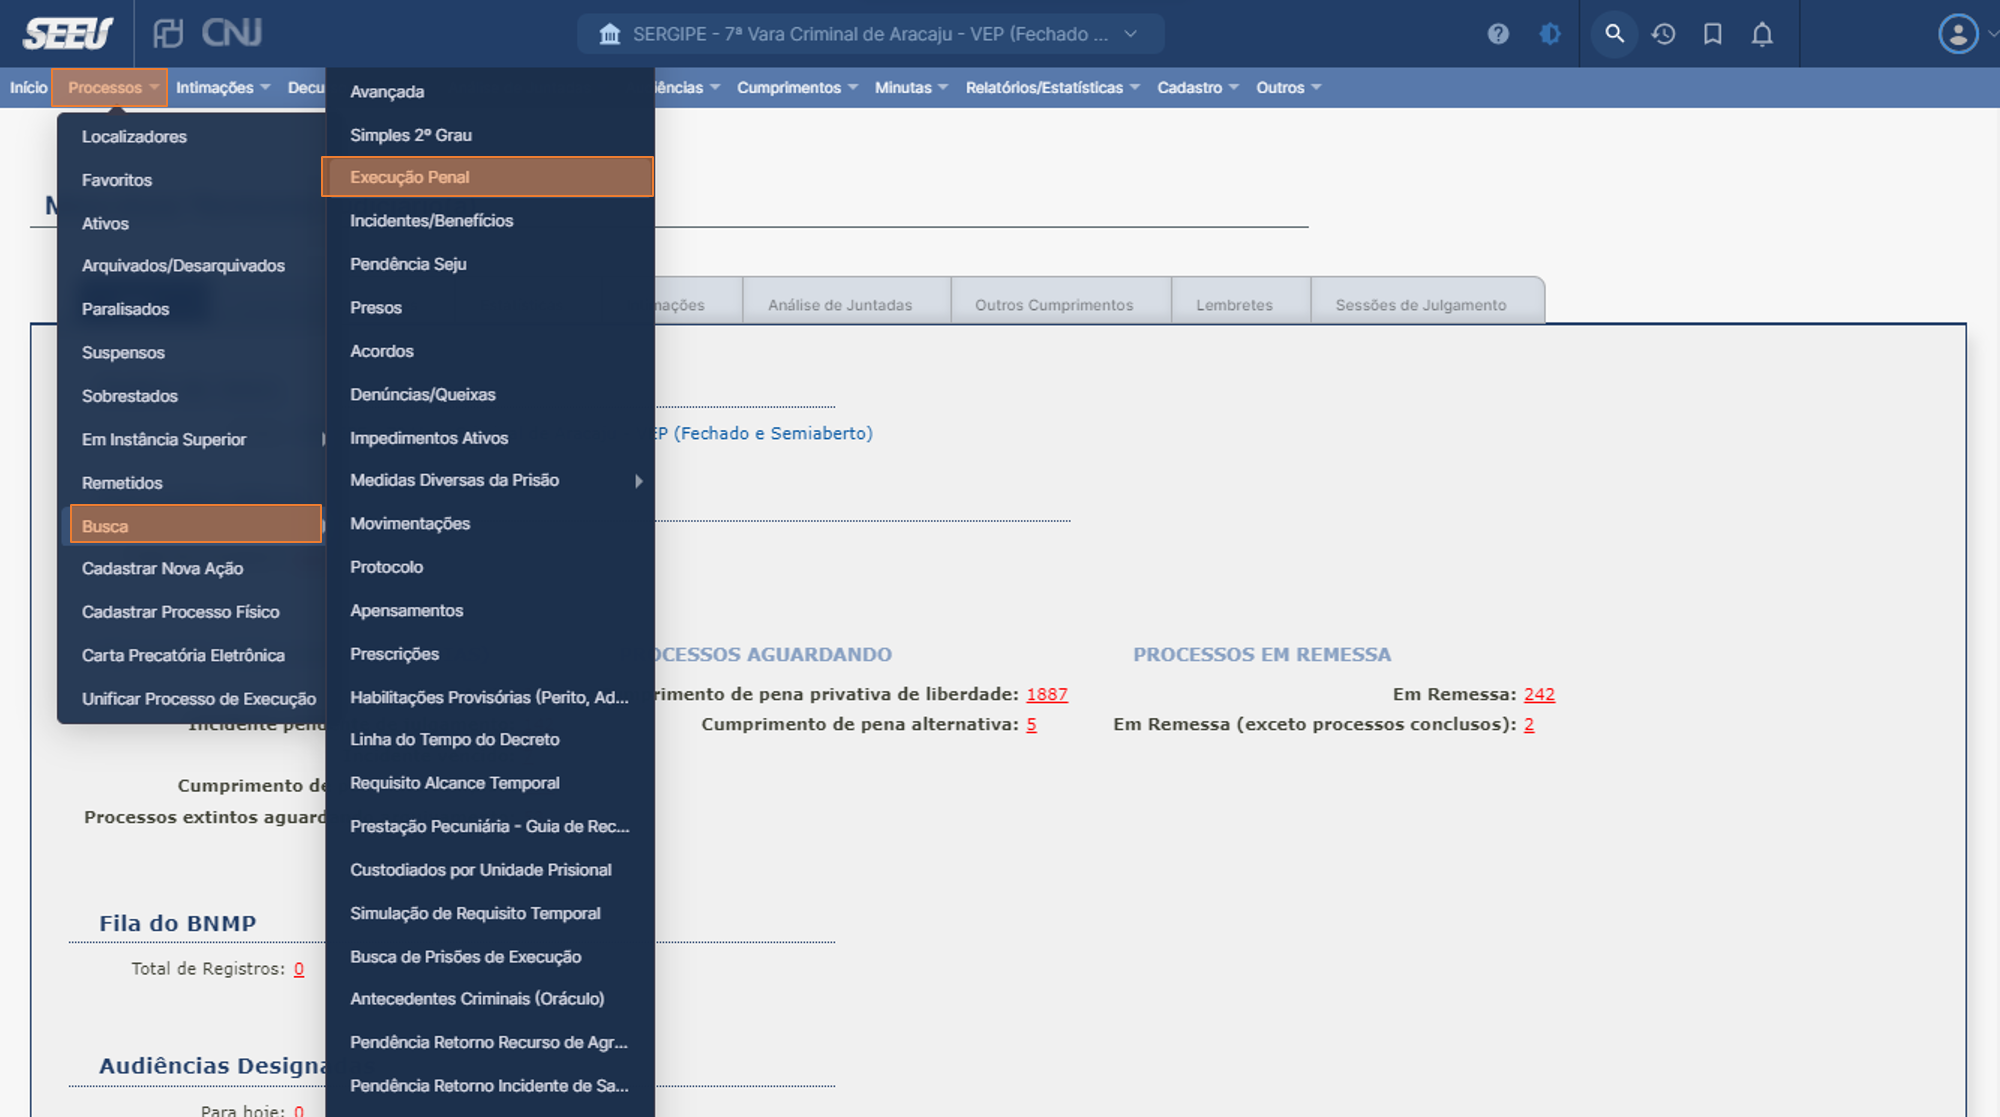Expand the Intimações menu
Image resolution: width=2000 pixels, height=1117 pixels.
point(223,87)
